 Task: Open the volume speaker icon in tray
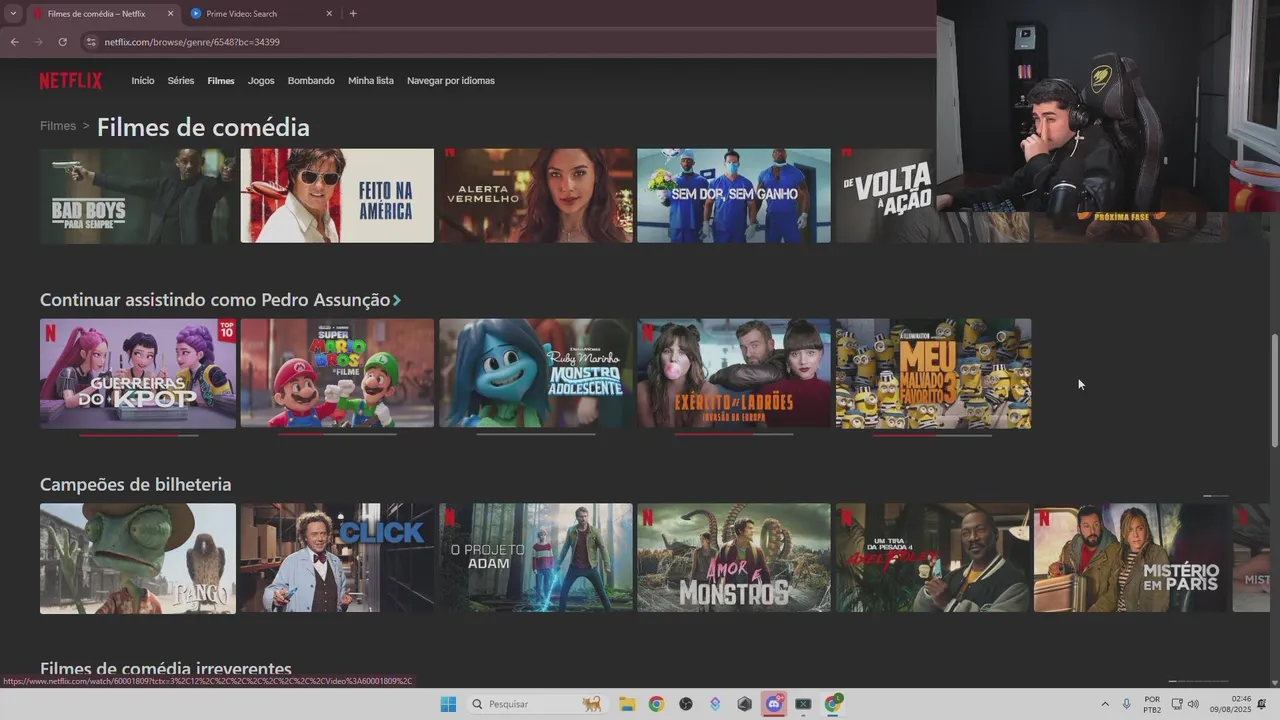tap(1193, 704)
